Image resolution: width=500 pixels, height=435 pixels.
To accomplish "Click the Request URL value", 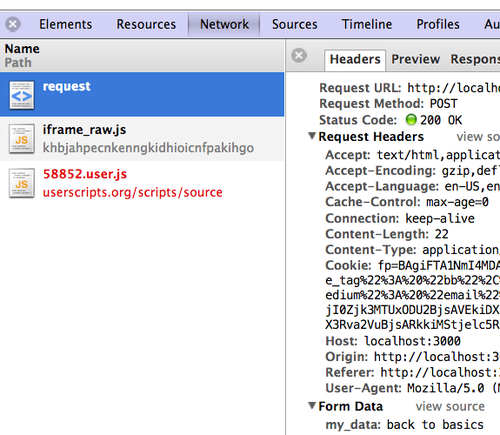I will [454, 88].
